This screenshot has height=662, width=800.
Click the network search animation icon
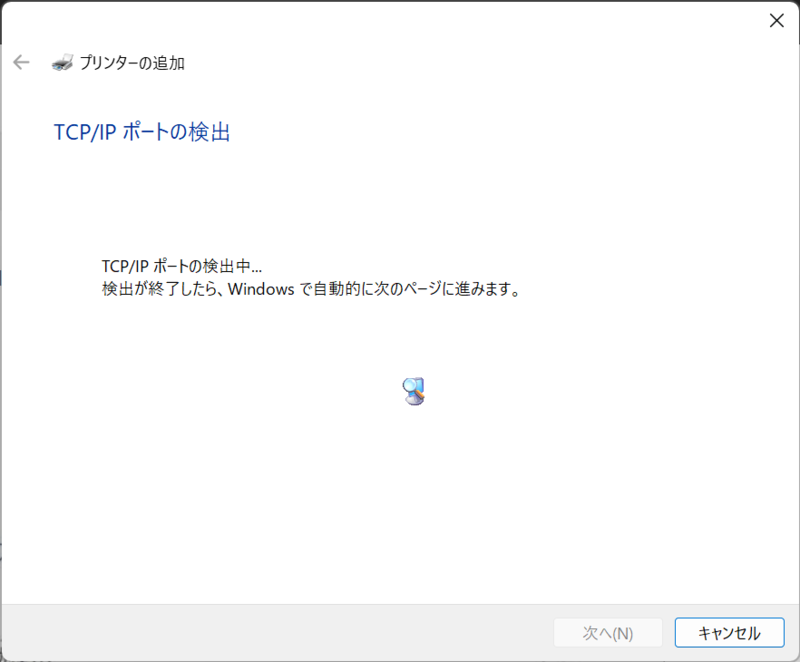[x=414, y=391]
